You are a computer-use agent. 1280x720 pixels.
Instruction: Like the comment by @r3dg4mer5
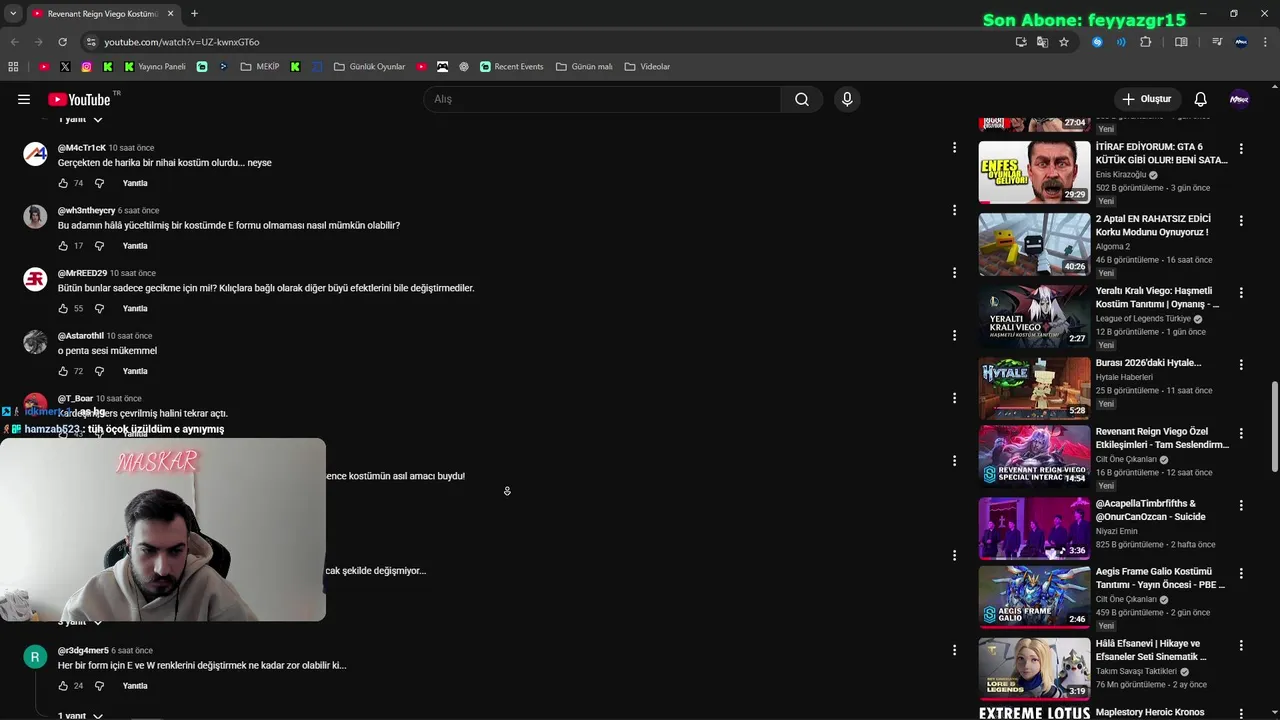pyautogui.click(x=63, y=686)
